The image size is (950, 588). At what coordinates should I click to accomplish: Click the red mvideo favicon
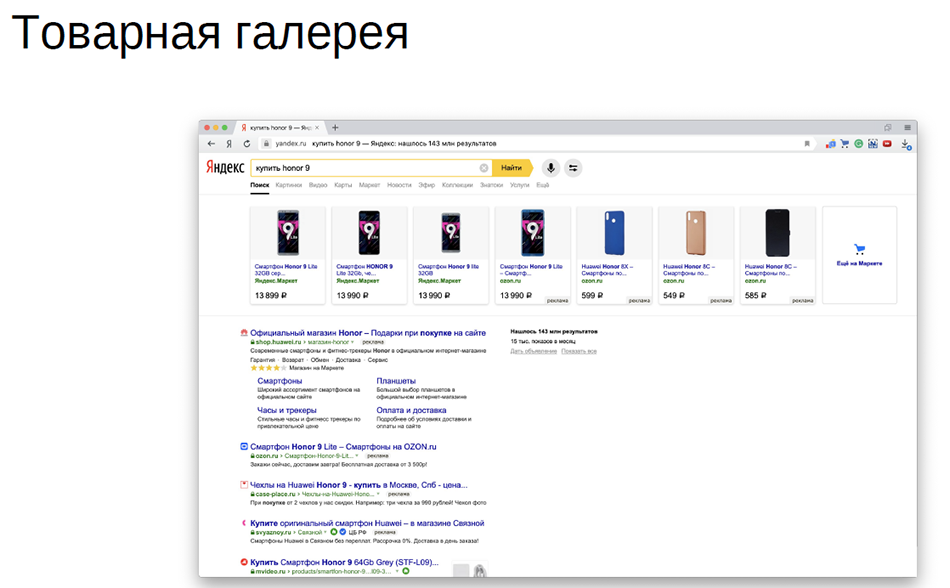click(244, 562)
